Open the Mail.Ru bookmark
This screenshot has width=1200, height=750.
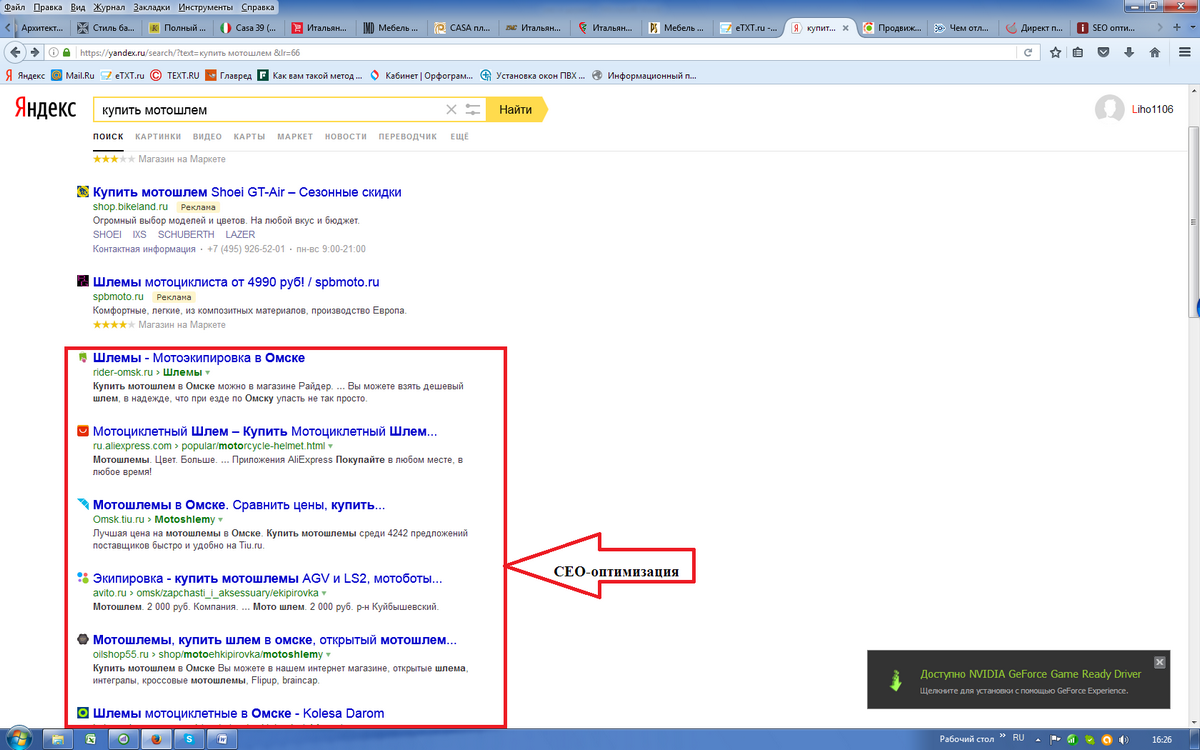(72, 75)
